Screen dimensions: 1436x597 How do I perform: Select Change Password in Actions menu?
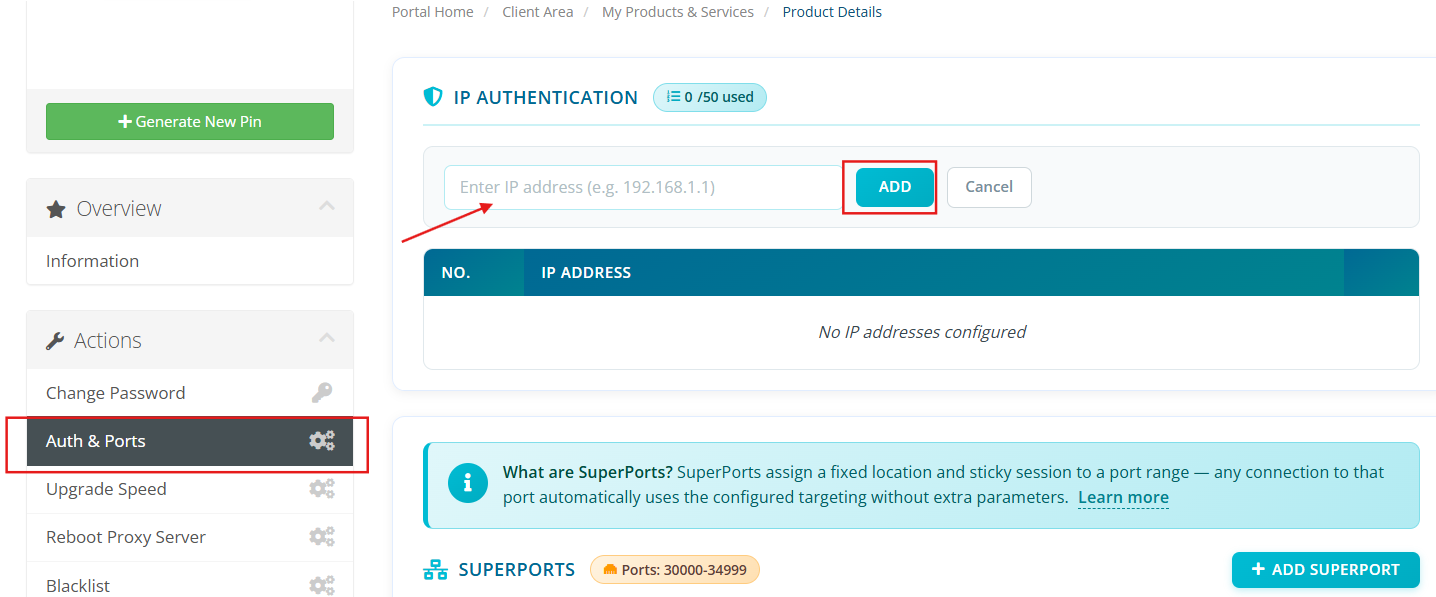click(115, 393)
